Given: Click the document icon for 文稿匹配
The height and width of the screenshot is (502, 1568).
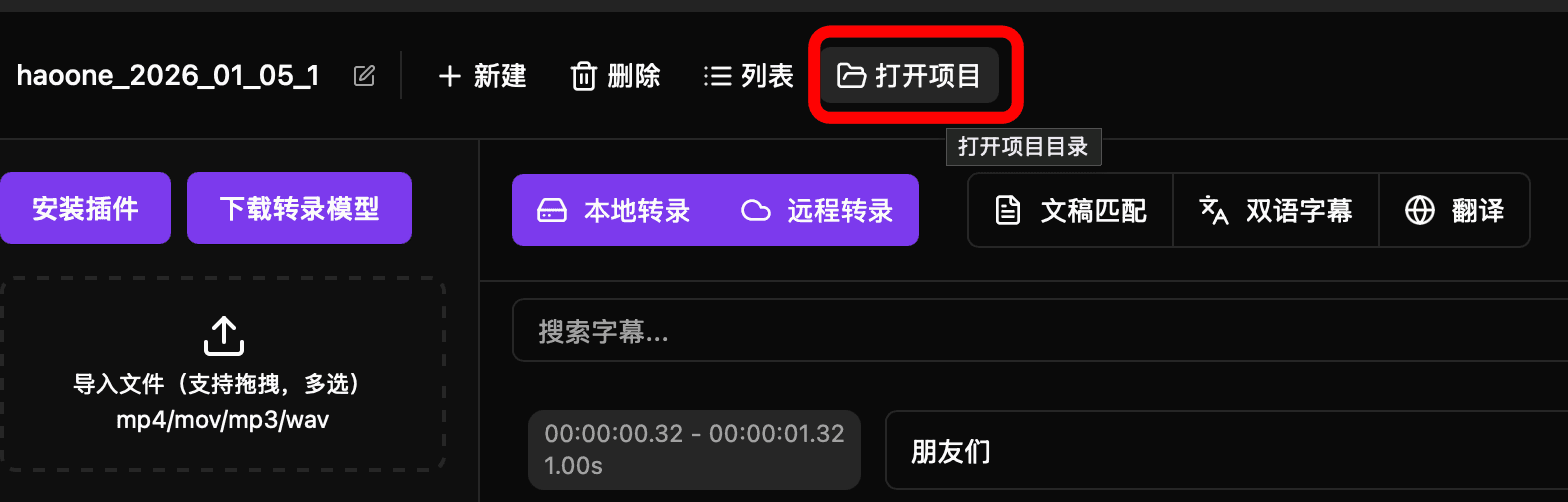Looking at the screenshot, I should click(x=1008, y=210).
